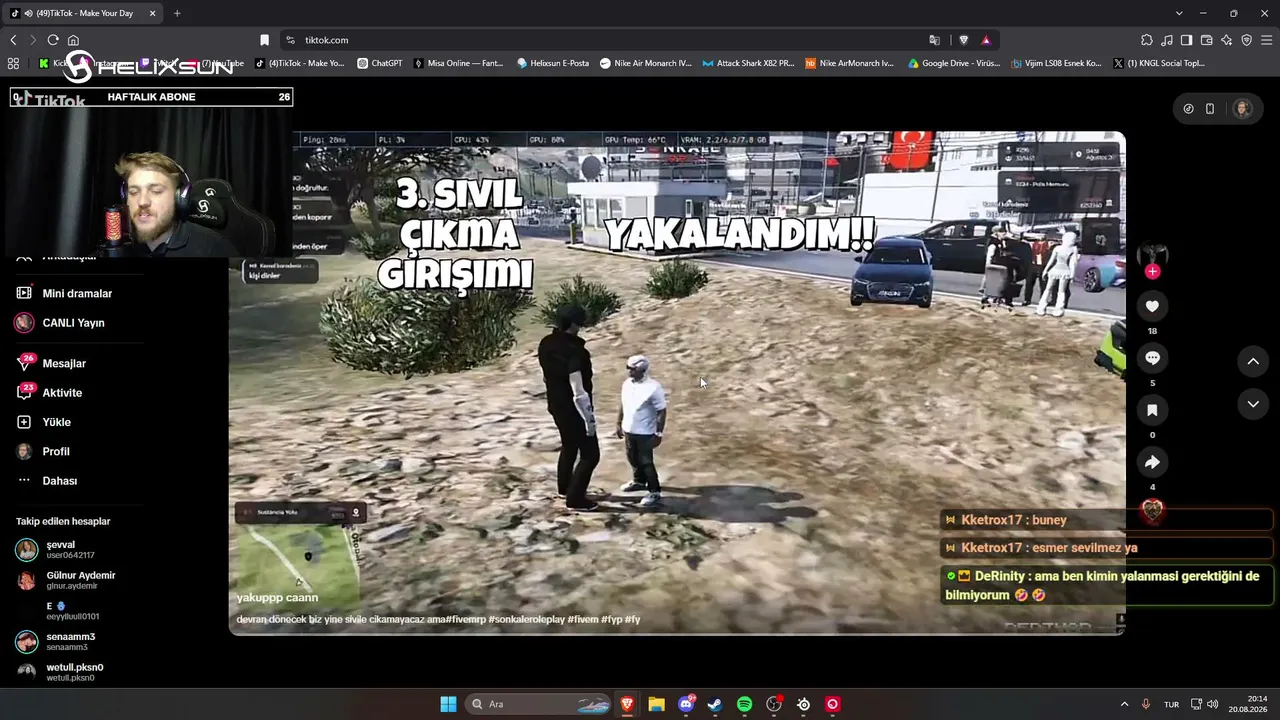Open the KNGL Social Topl bookmark
The width and height of the screenshot is (1280, 720).
[1158, 63]
